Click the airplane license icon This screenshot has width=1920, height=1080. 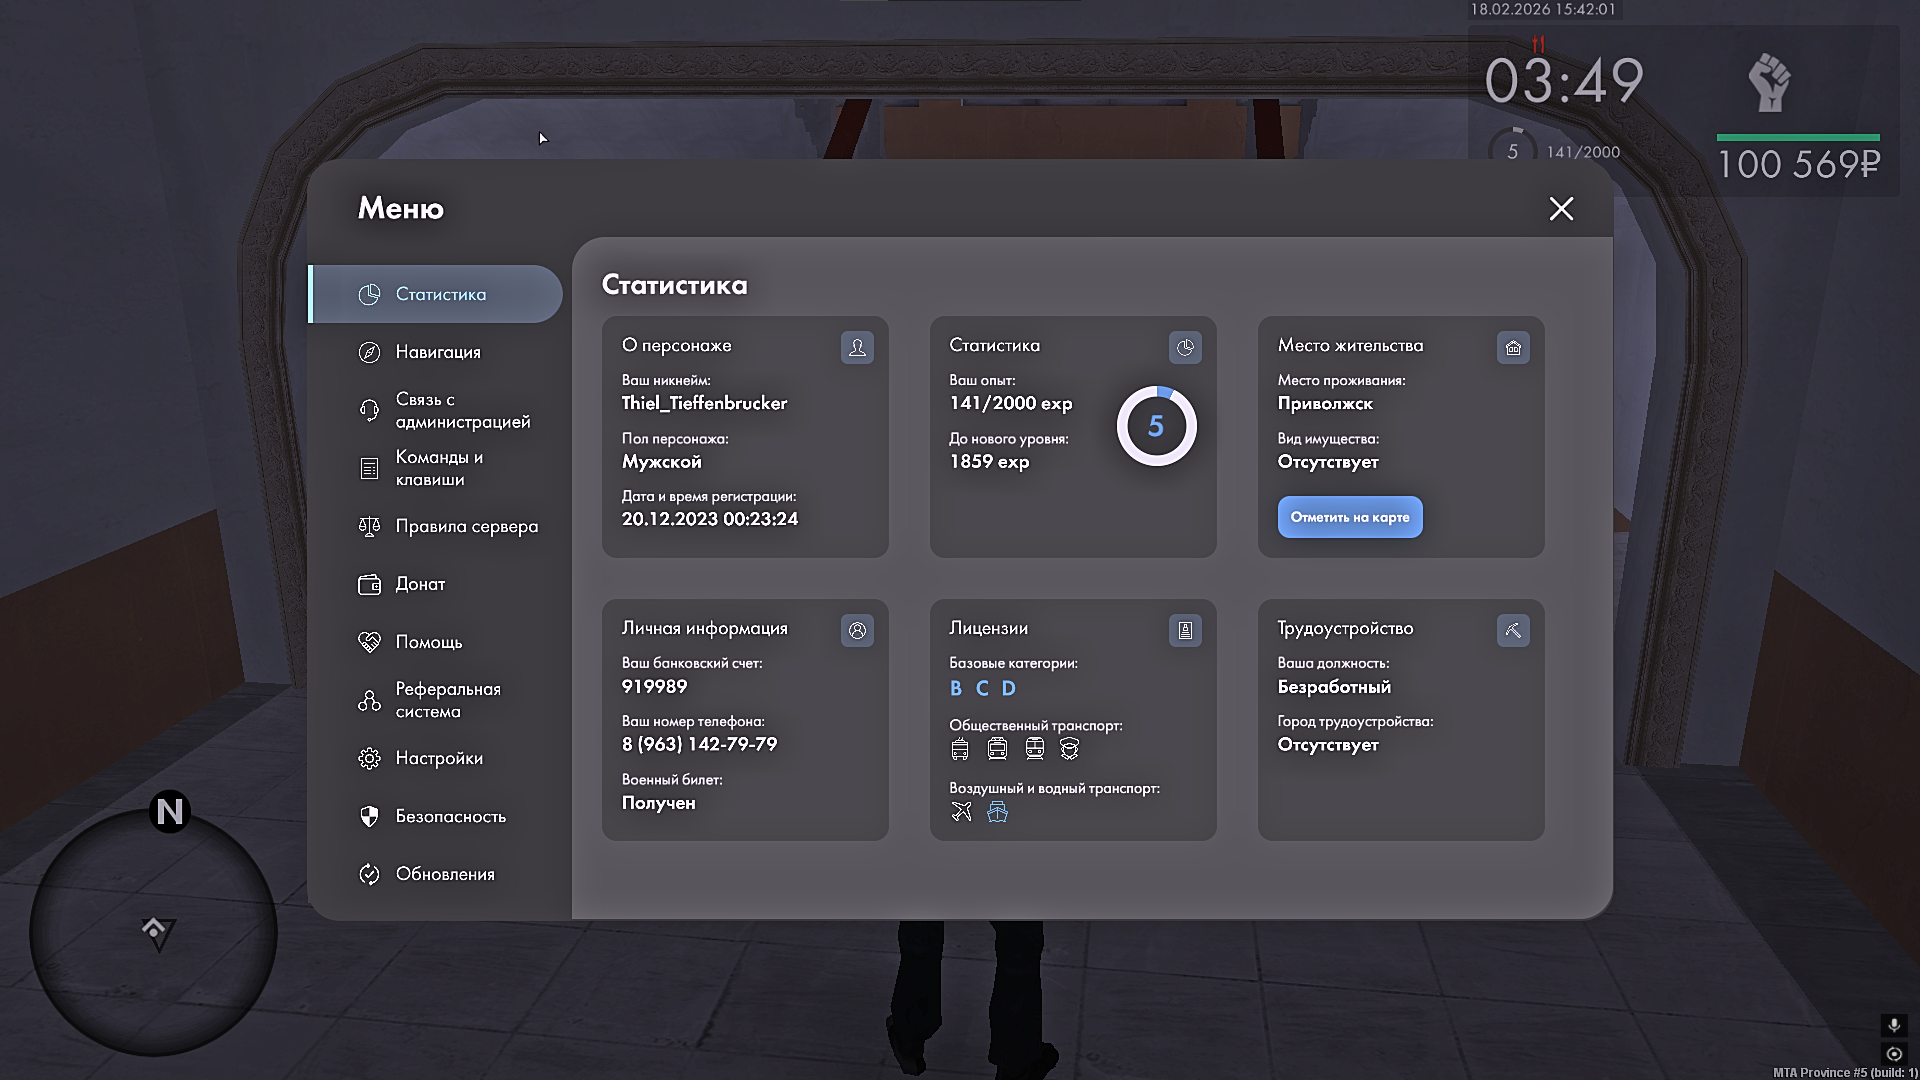[961, 811]
